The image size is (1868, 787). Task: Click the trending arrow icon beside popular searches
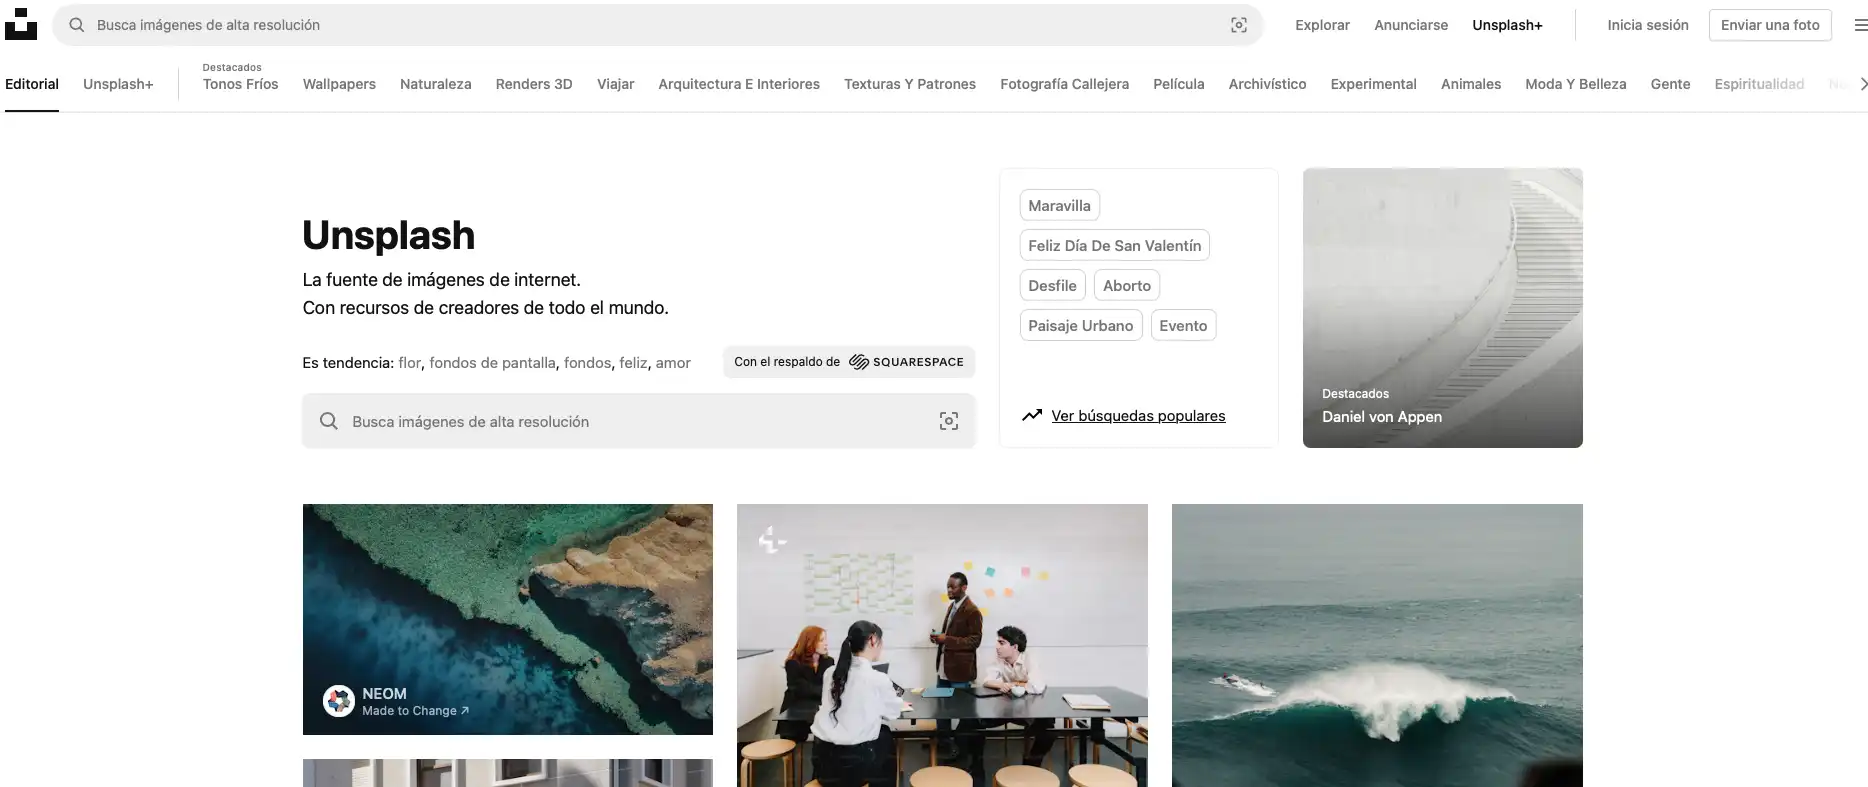(1032, 415)
